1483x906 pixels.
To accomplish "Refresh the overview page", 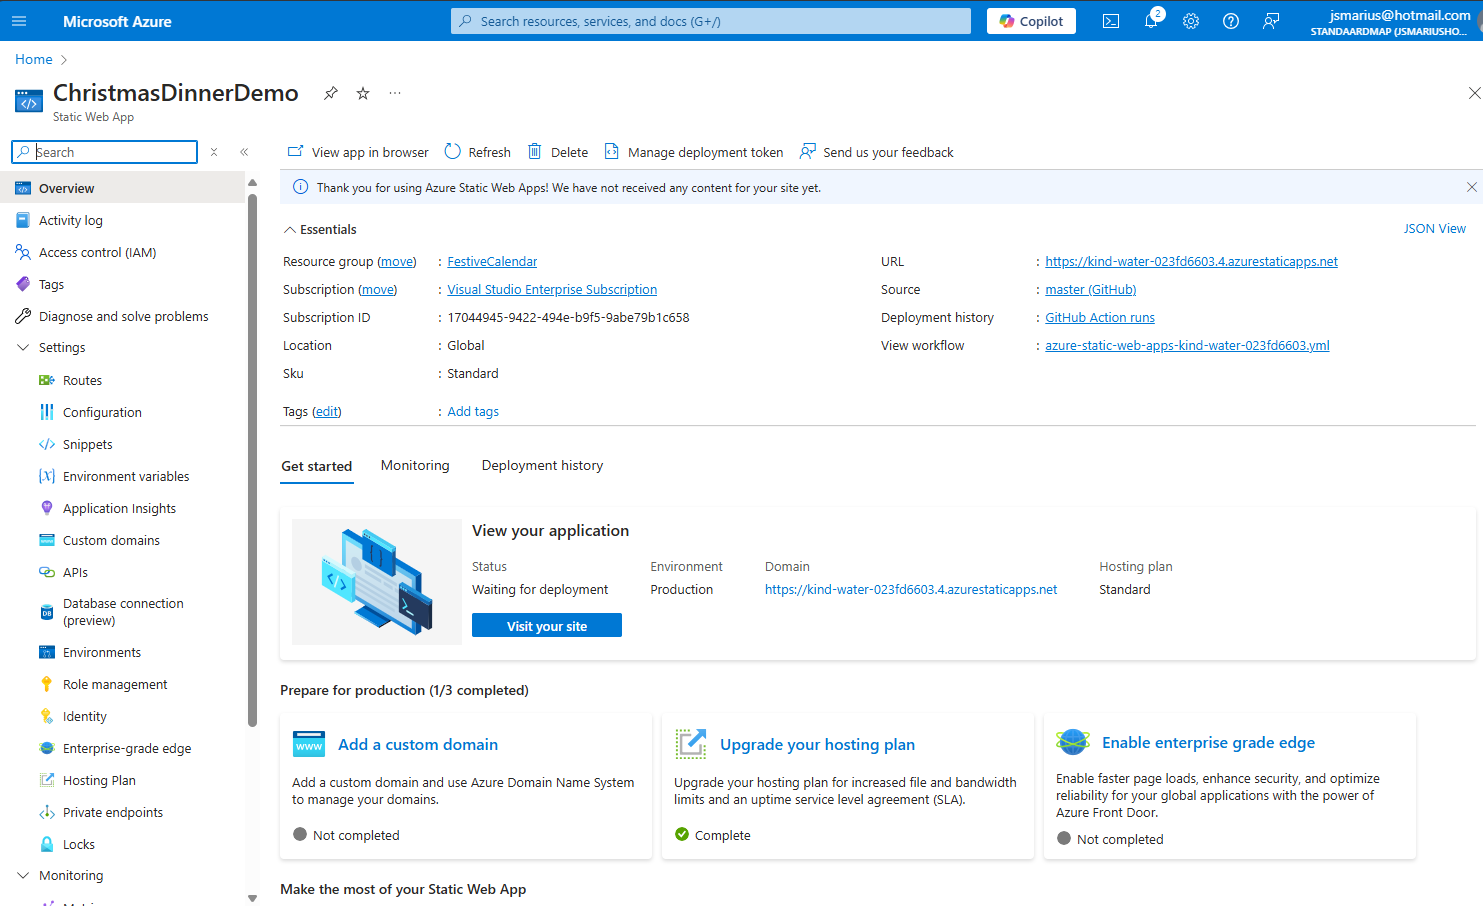I will coord(478,152).
